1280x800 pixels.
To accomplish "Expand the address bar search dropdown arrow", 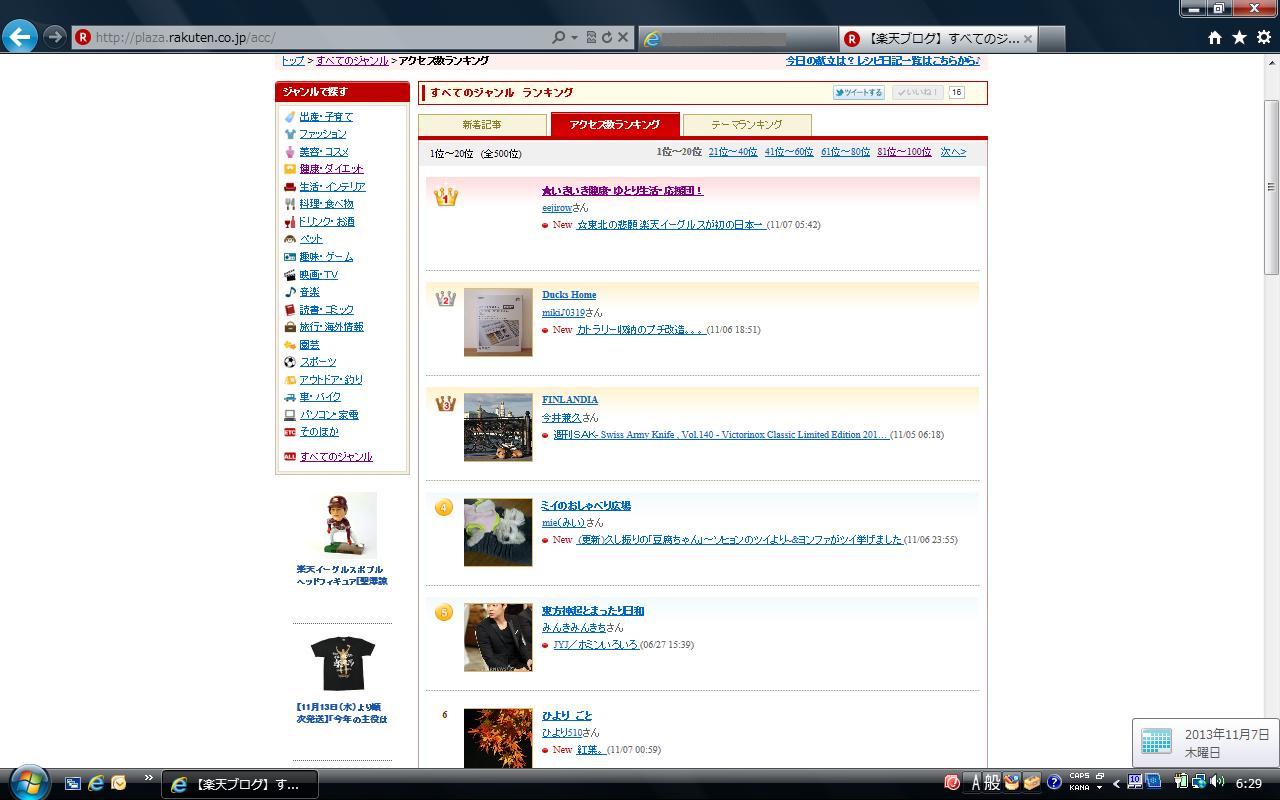I will click(574, 37).
